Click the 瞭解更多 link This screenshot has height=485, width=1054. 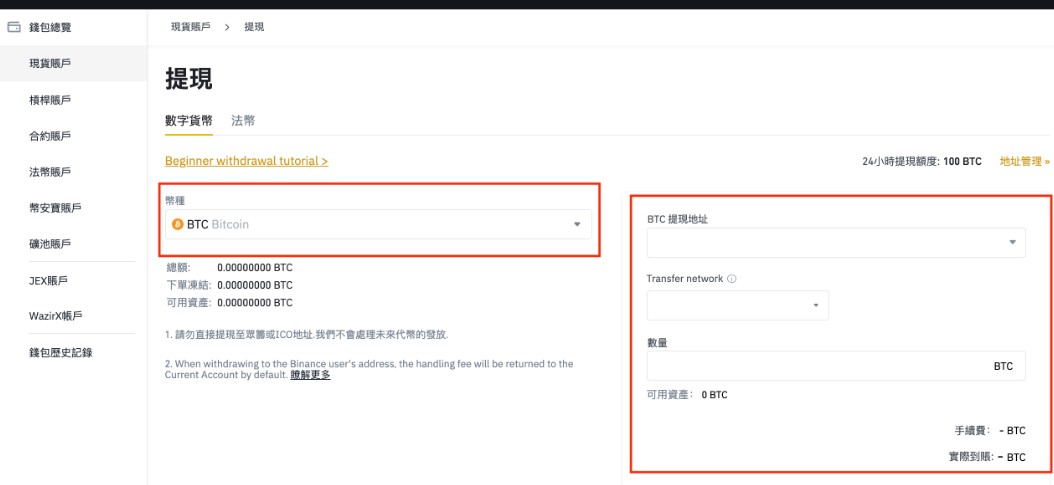(311, 375)
